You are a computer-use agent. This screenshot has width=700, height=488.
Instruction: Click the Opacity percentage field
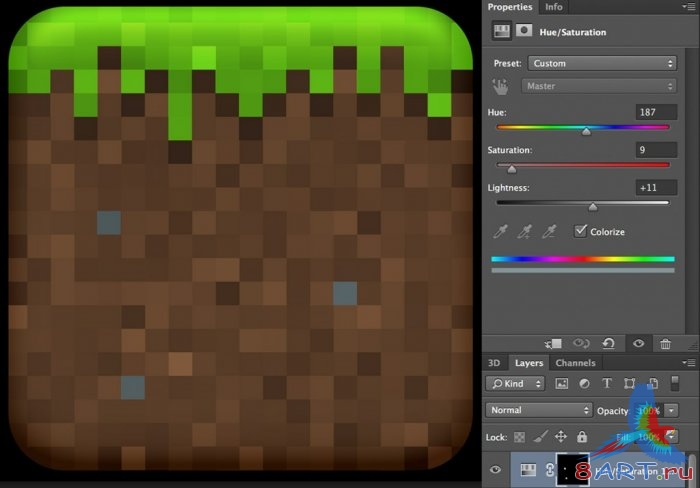click(649, 410)
